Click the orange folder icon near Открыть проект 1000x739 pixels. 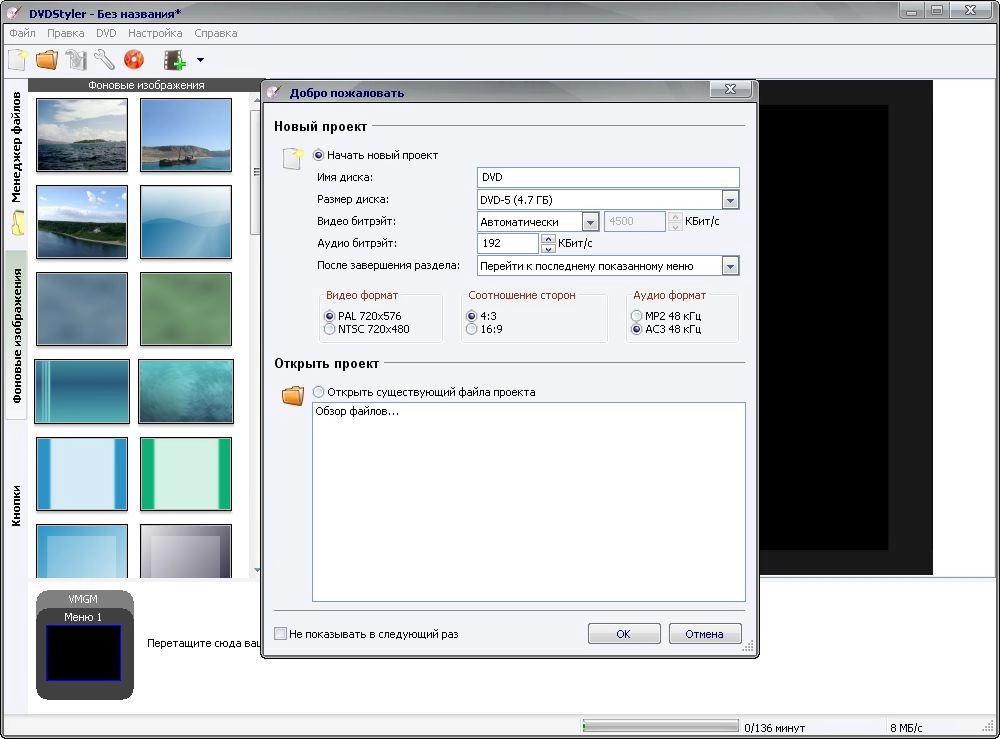click(293, 395)
